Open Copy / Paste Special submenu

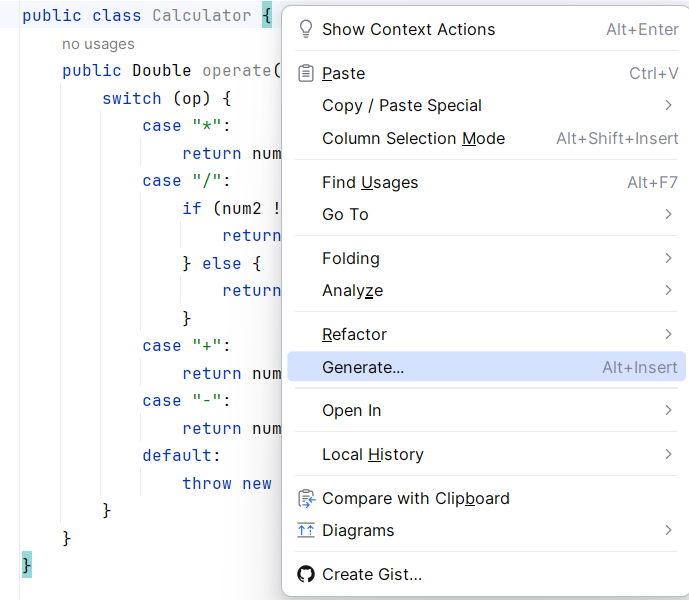[x=486, y=105]
